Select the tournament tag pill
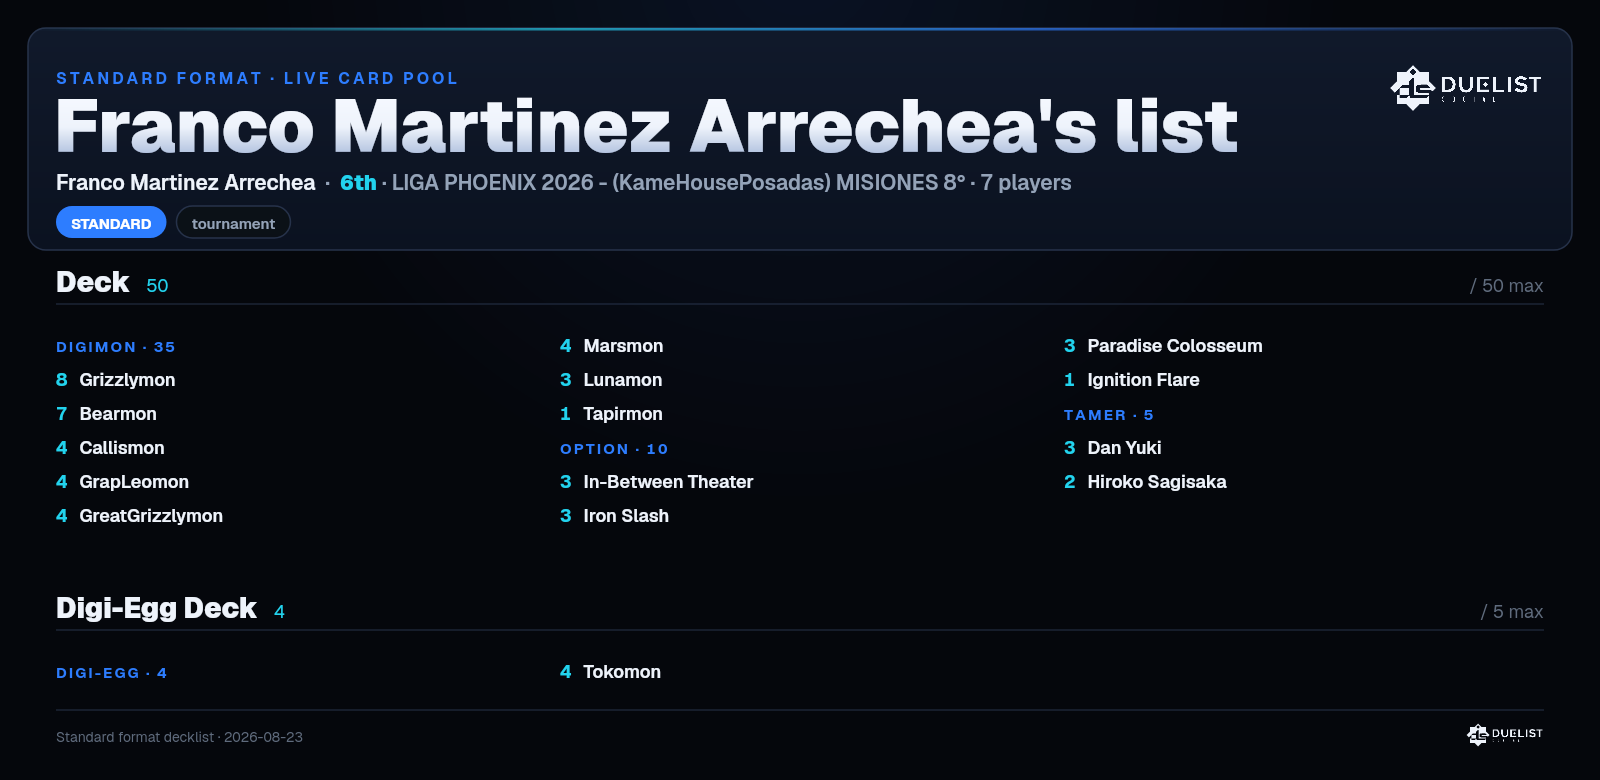Viewport: 1600px width, 780px height. click(x=233, y=223)
